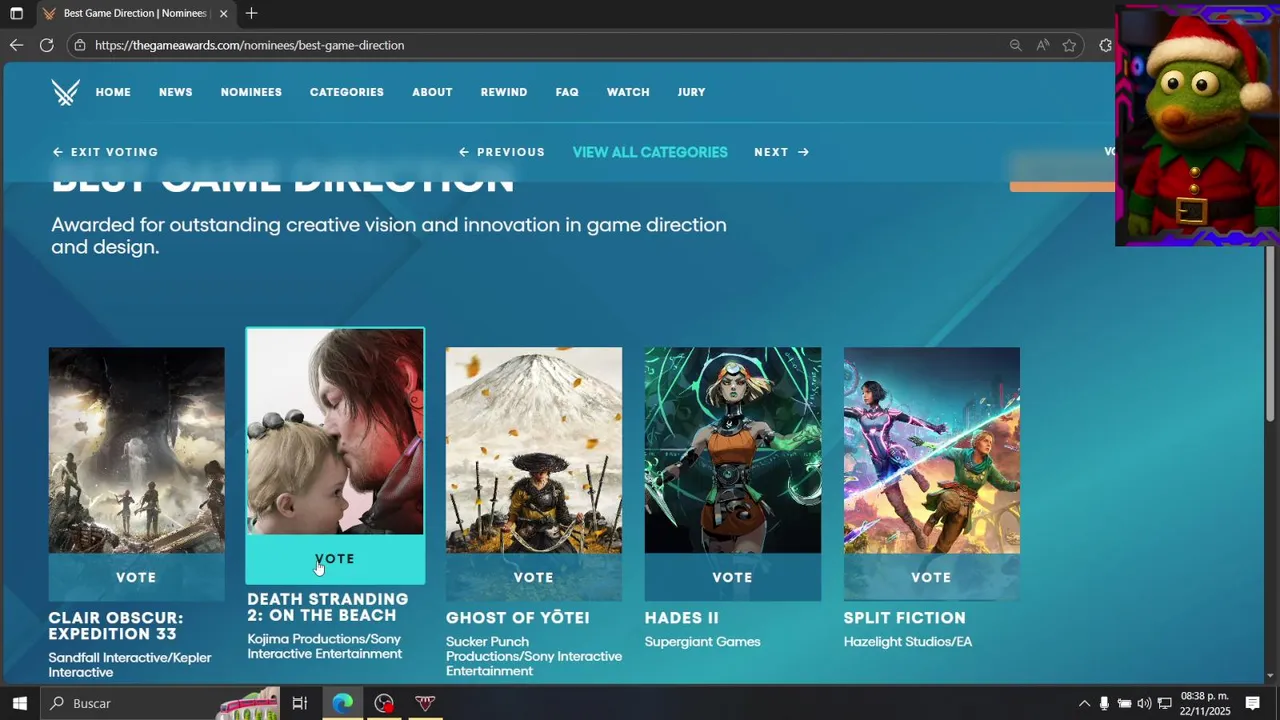This screenshot has height=720, width=1280.
Task: Open tab actions menu icon in Edge
Action: [16, 13]
